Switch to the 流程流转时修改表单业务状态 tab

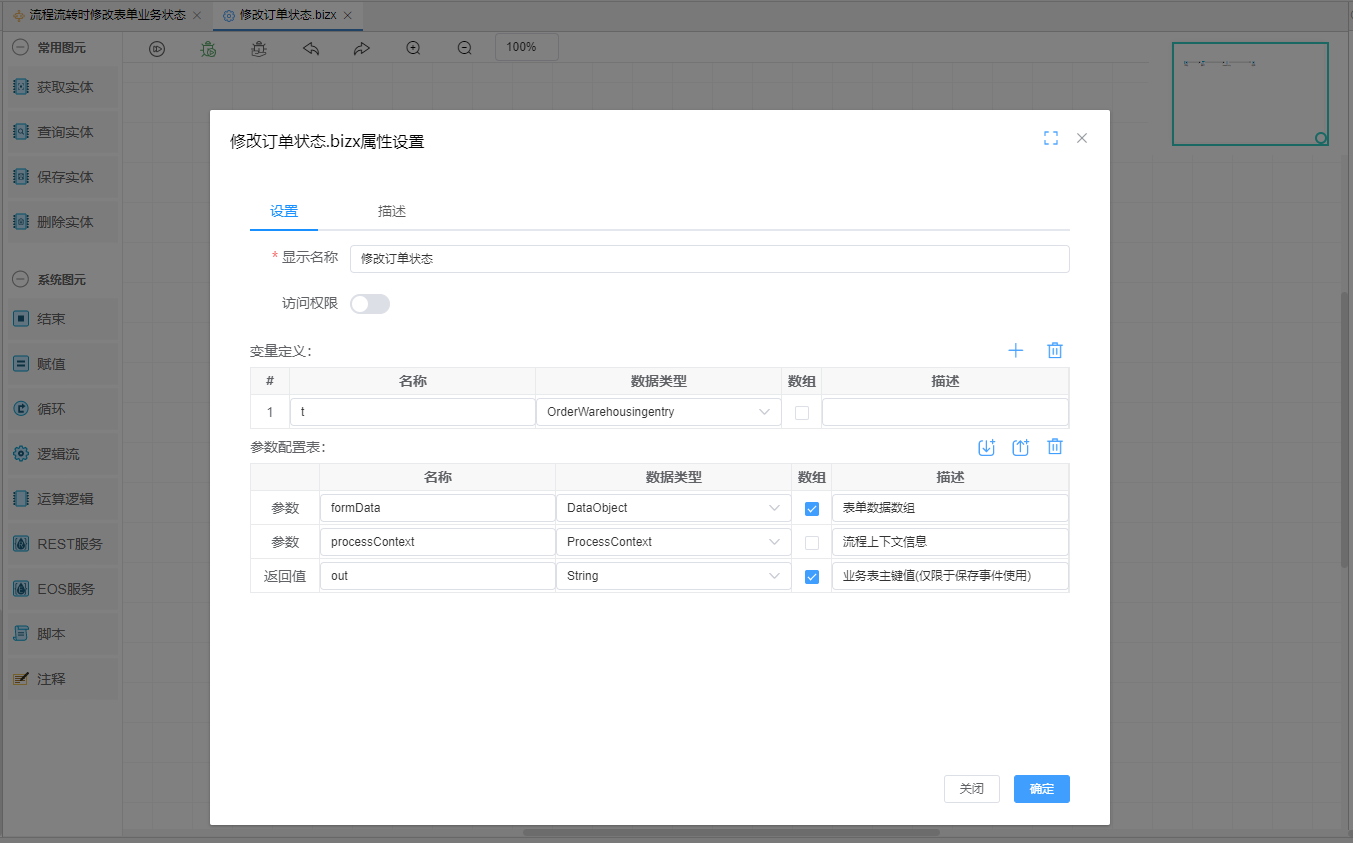pyautogui.click(x=107, y=16)
